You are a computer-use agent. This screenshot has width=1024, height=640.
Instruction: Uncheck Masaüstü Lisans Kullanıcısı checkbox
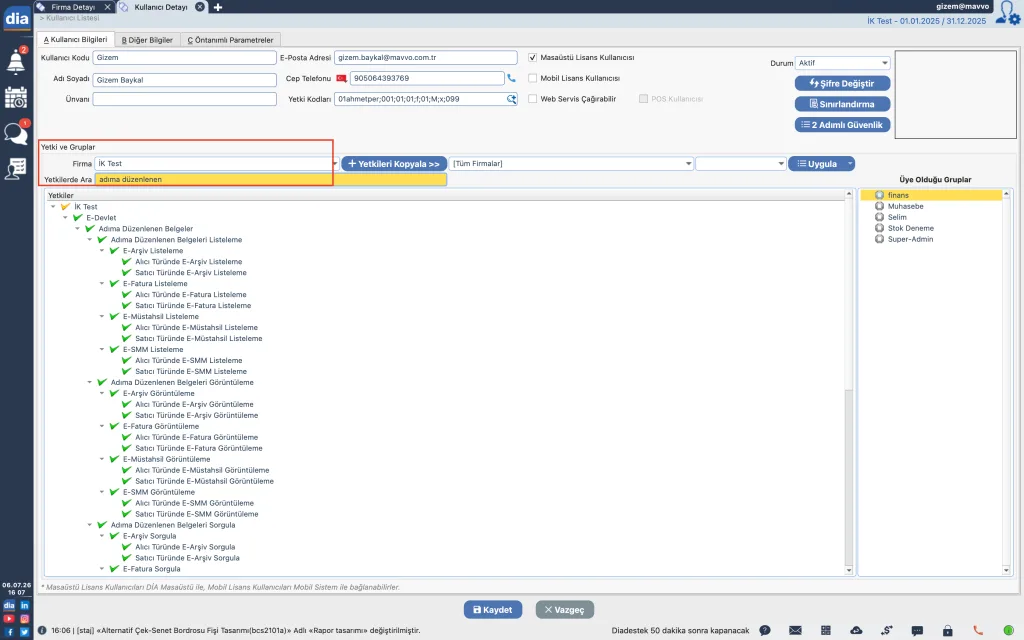(x=532, y=57)
